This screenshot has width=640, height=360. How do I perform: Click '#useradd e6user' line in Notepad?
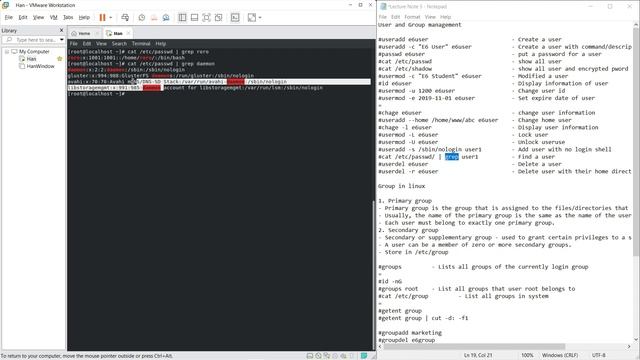click(x=403, y=40)
